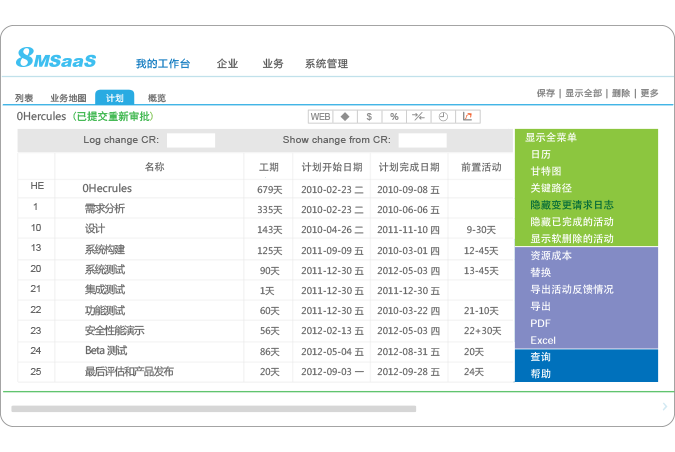Image resolution: width=675 pixels, height=452 pixels.
Task: Focus the Show change from CR field
Action: pyautogui.click(x=422, y=140)
